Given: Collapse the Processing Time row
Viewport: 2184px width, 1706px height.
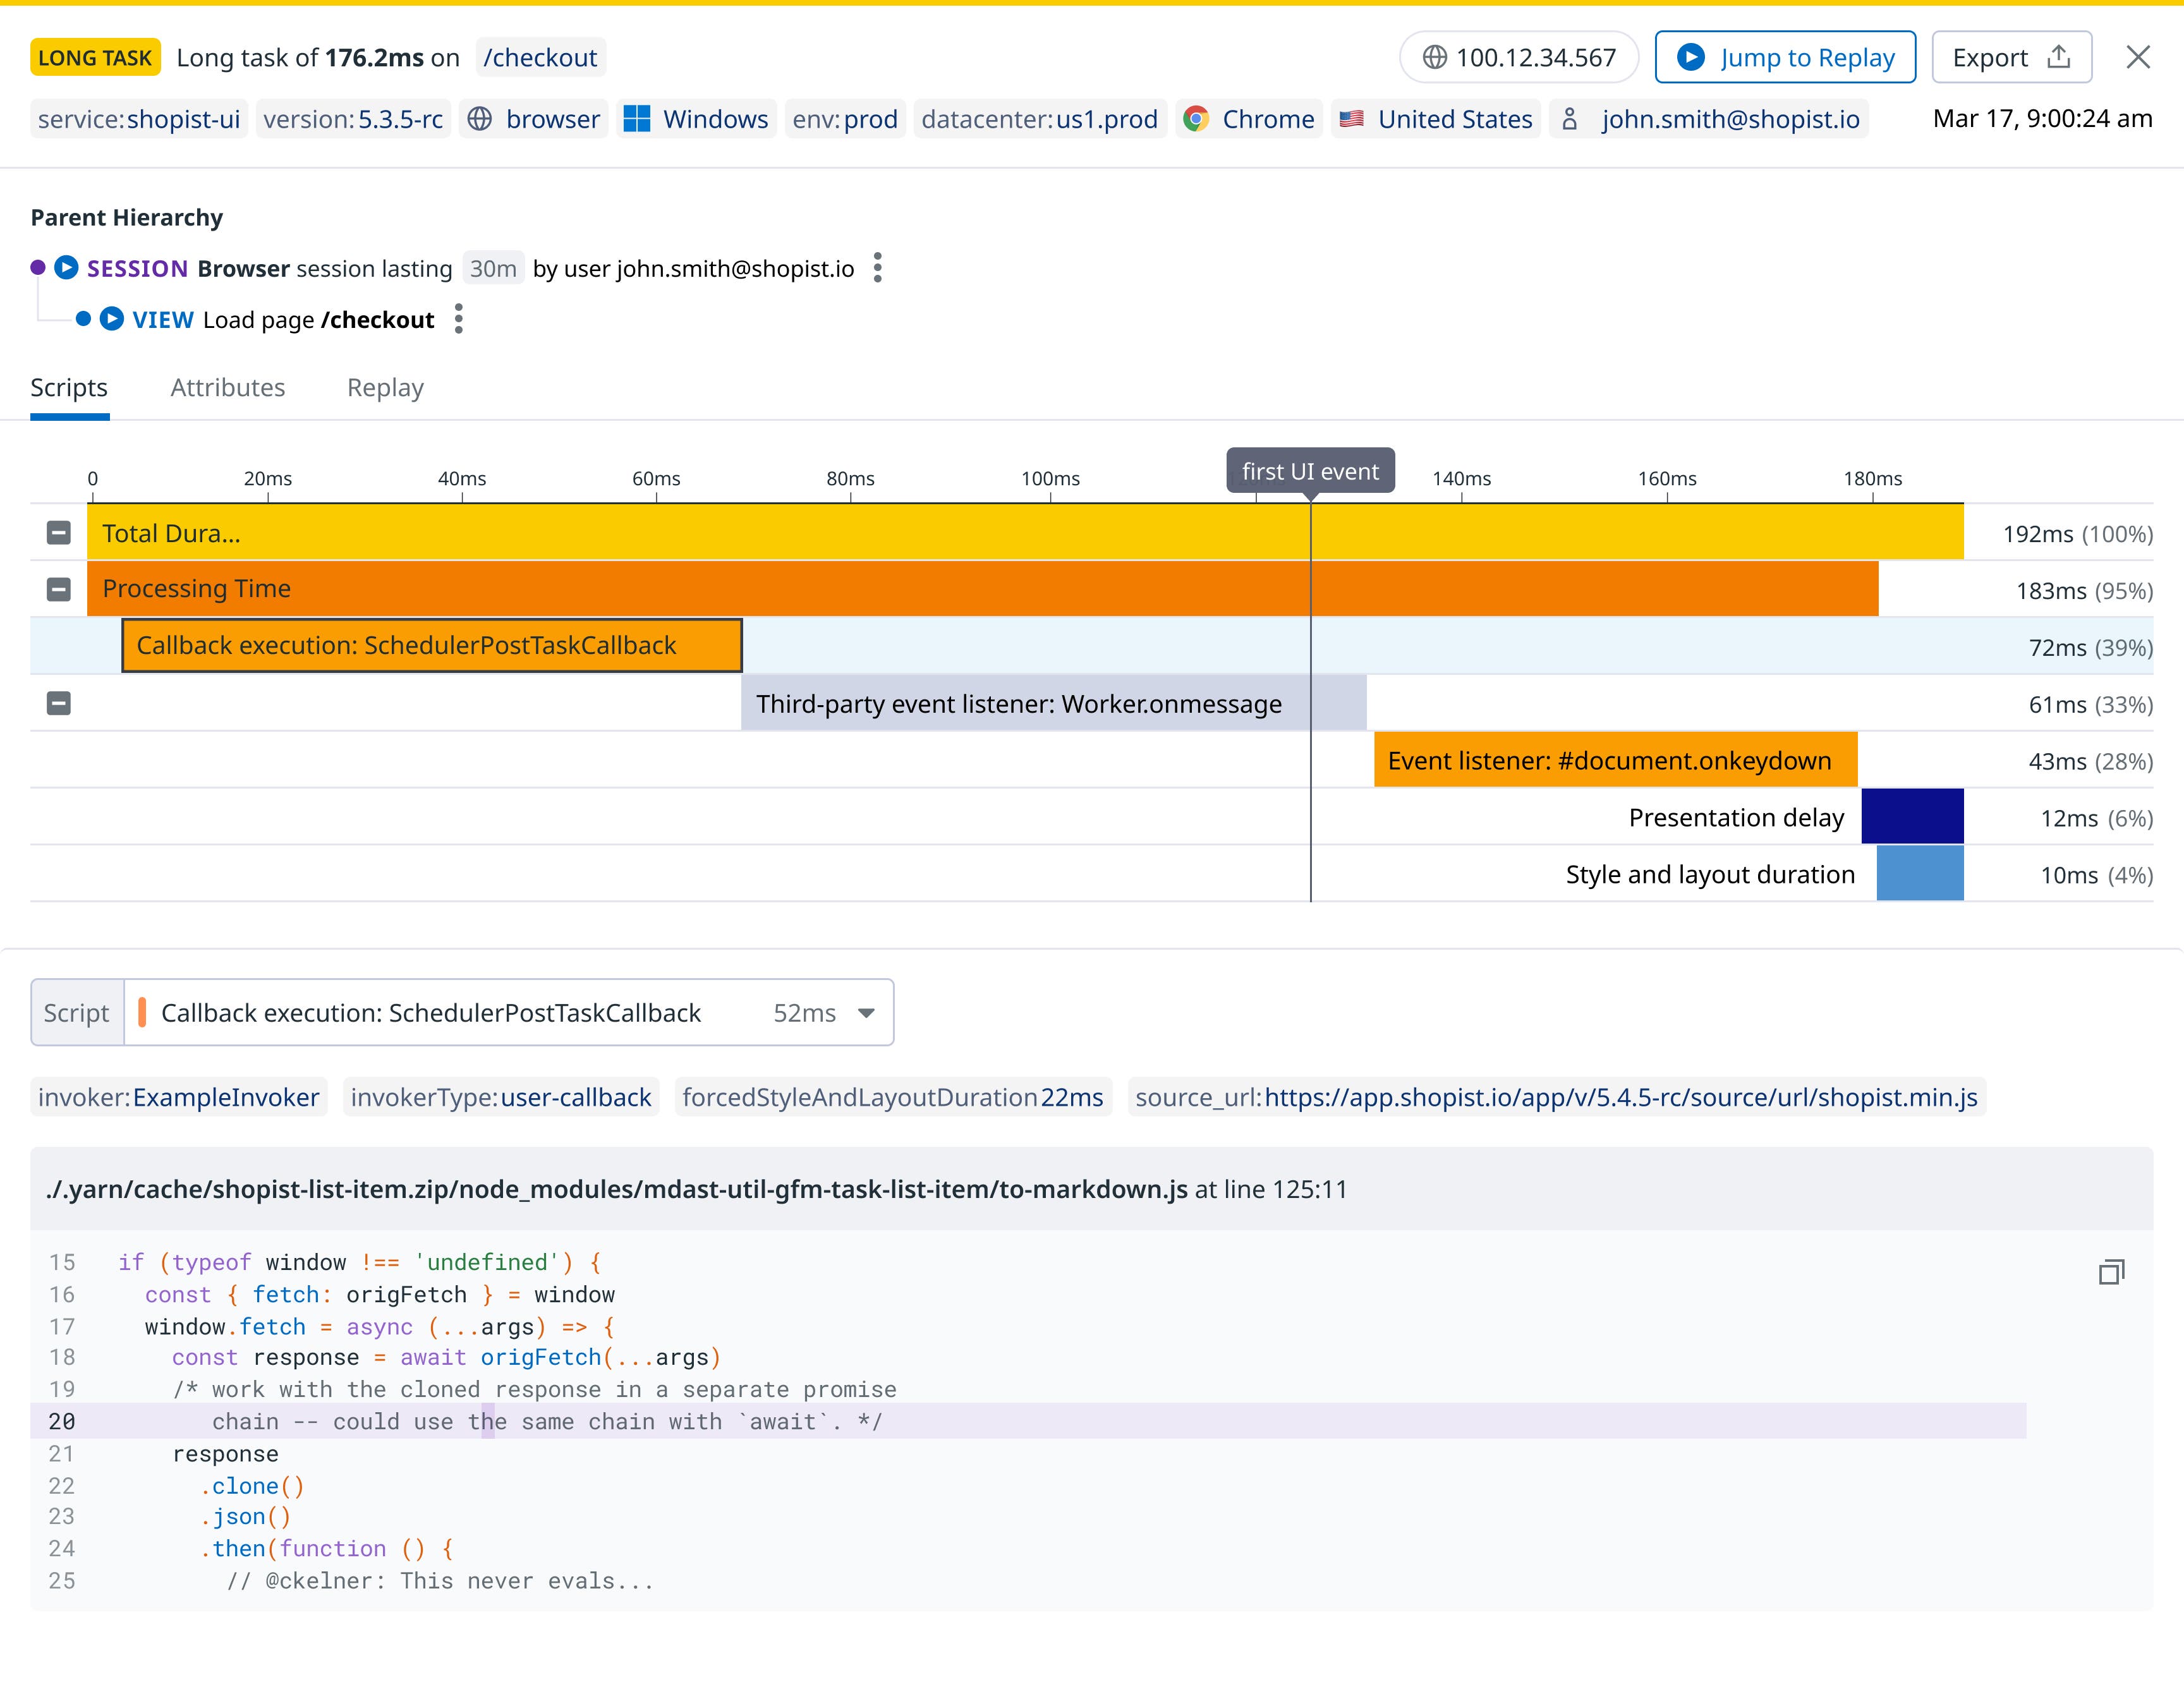Looking at the screenshot, I should 59,589.
